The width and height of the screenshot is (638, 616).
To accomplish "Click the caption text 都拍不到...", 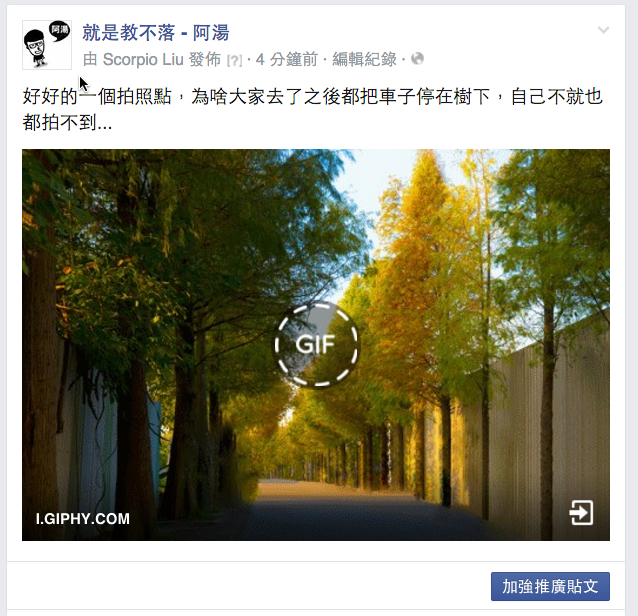I will click(60, 122).
